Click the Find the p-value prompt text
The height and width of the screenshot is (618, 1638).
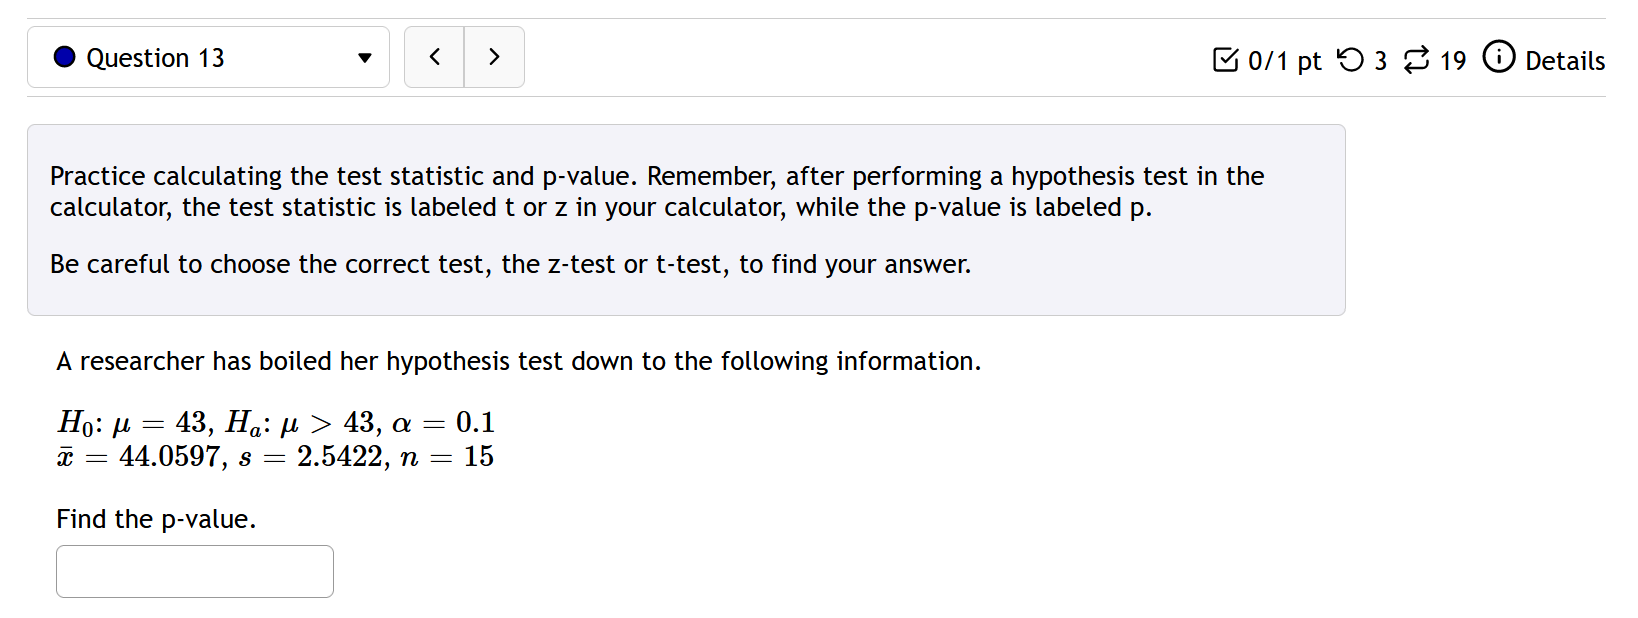point(156,519)
